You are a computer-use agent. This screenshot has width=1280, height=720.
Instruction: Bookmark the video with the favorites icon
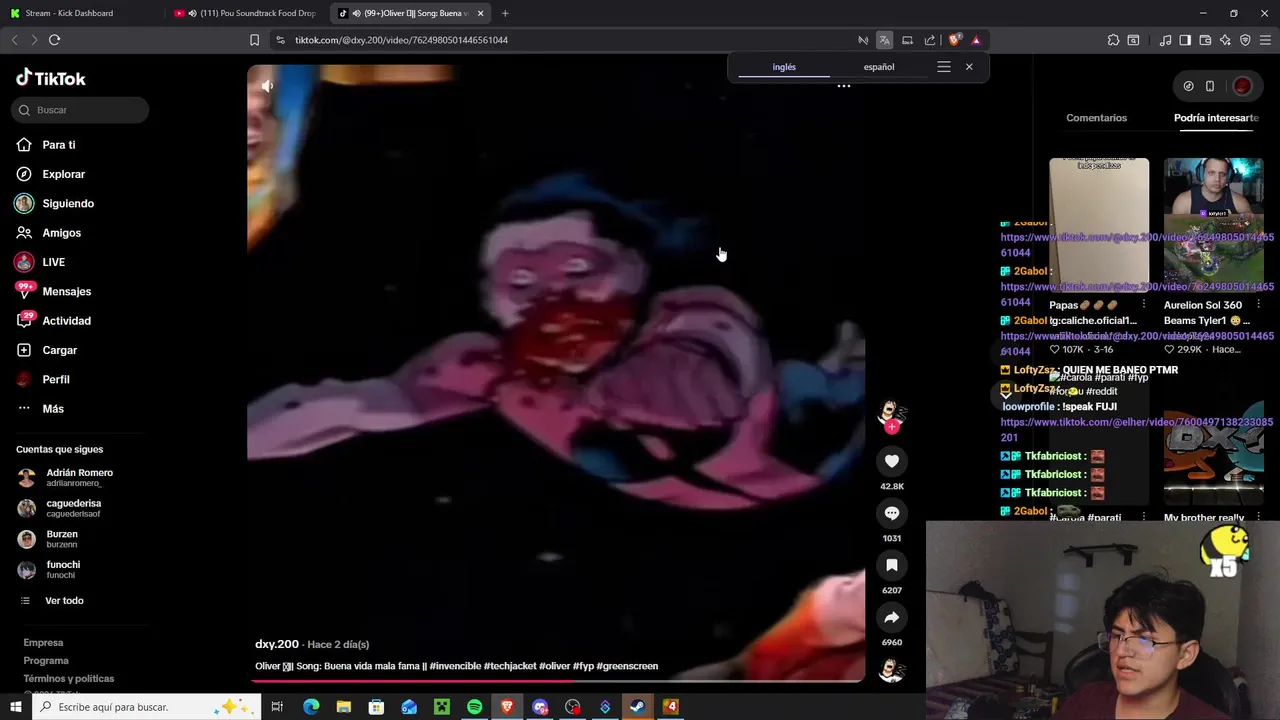pos(892,565)
